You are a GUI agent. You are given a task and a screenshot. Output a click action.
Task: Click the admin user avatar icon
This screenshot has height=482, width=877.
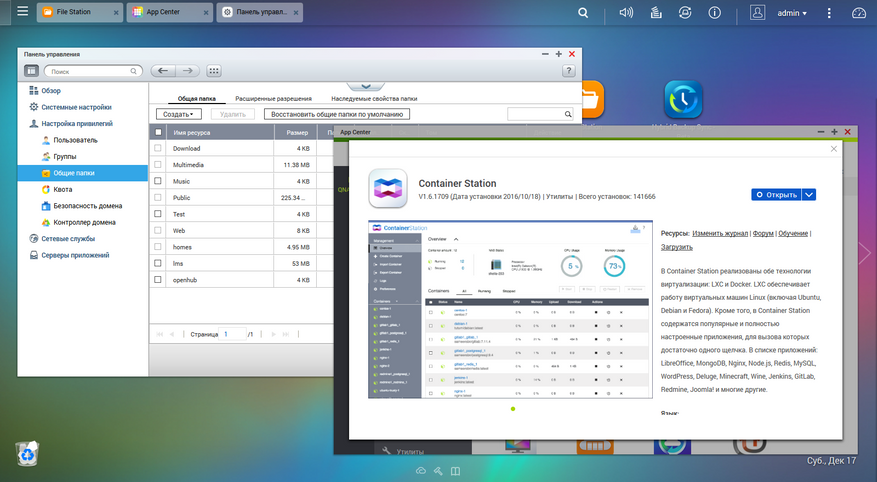coord(757,12)
